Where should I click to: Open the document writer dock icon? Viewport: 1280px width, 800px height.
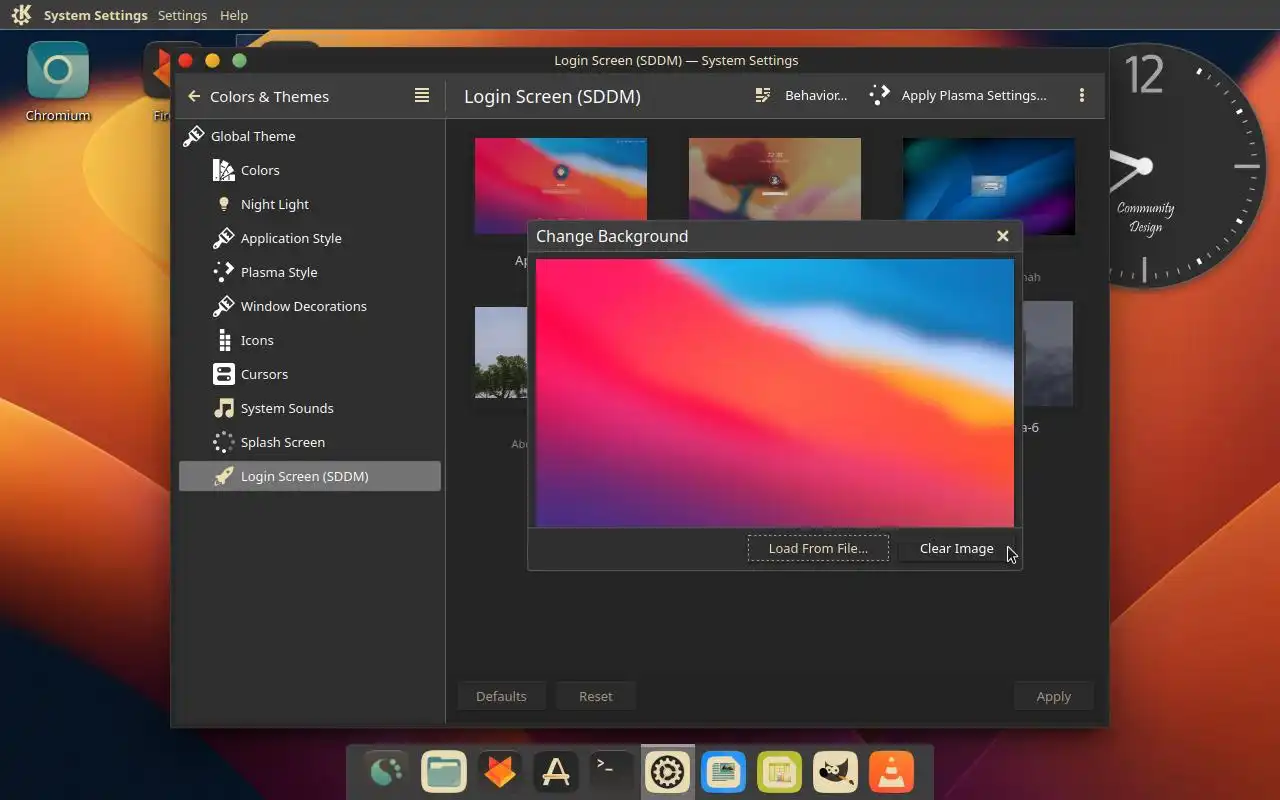click(x=723, y=772)
